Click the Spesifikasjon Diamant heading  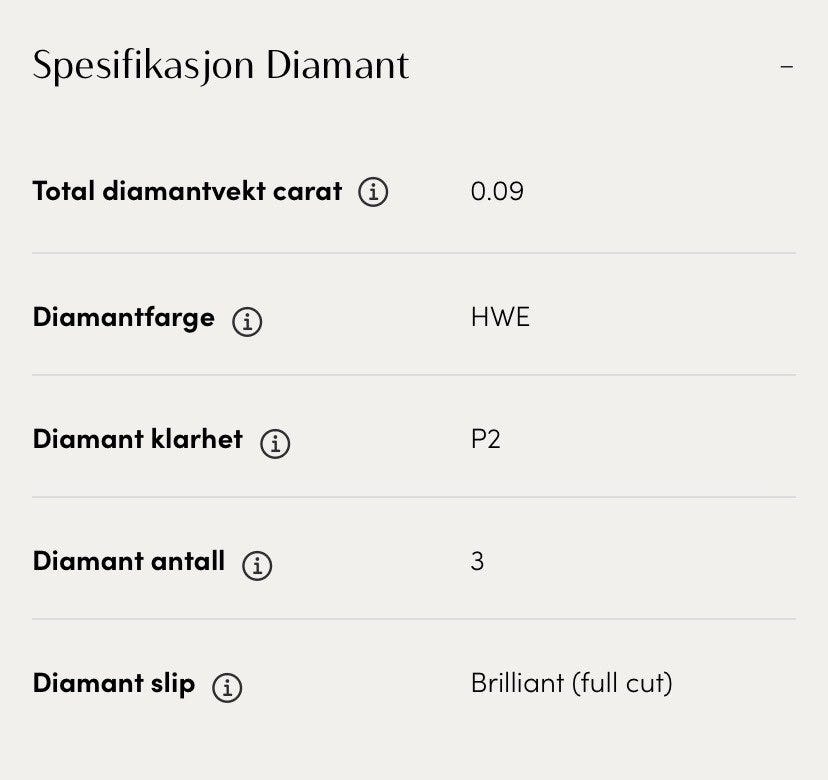pos(221,66)
